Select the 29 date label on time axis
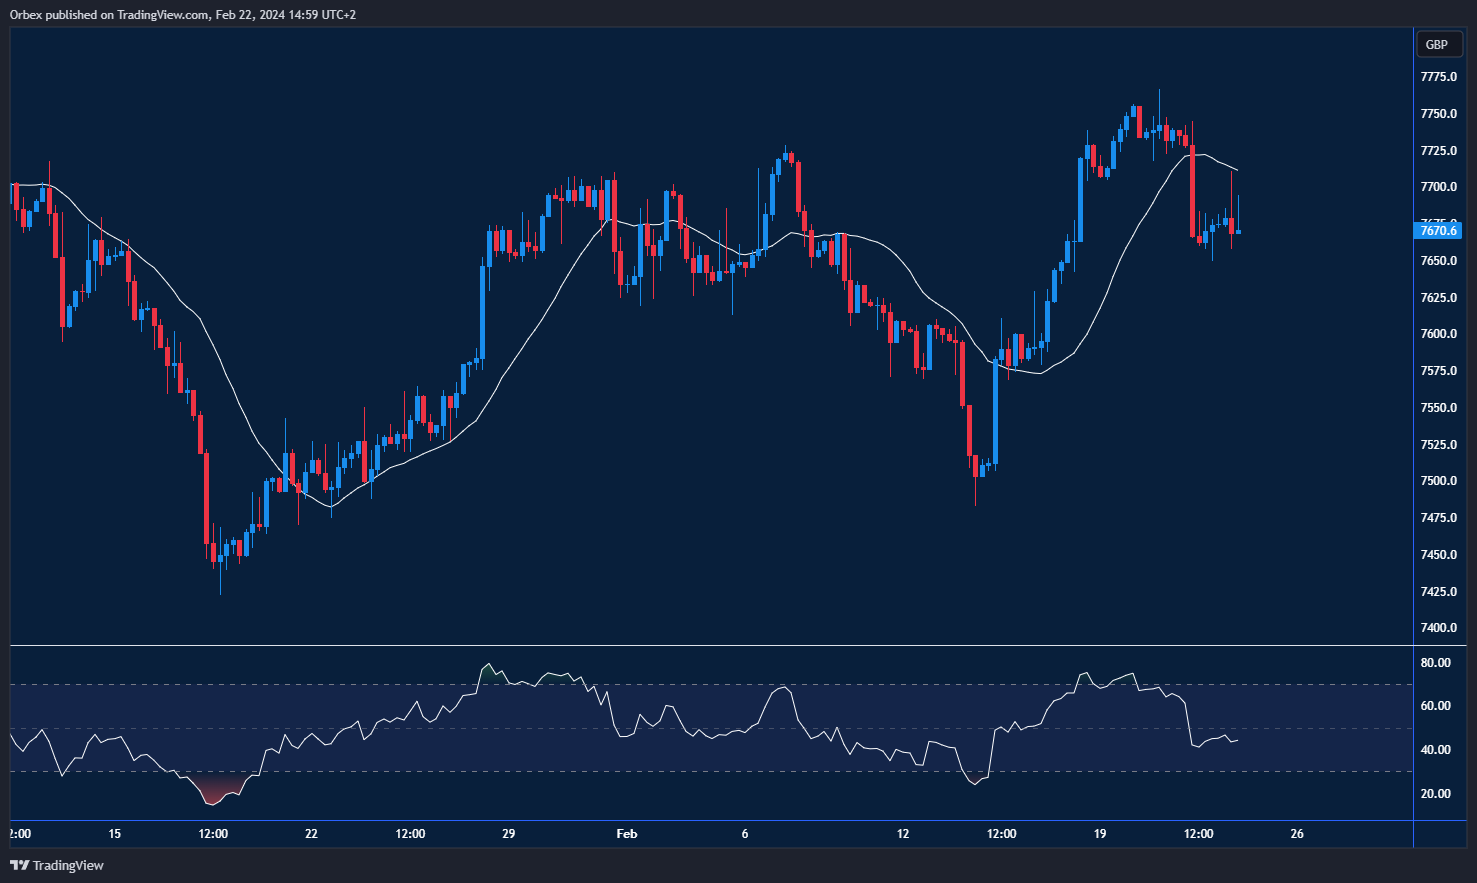1477x883 pixels. 508,834
